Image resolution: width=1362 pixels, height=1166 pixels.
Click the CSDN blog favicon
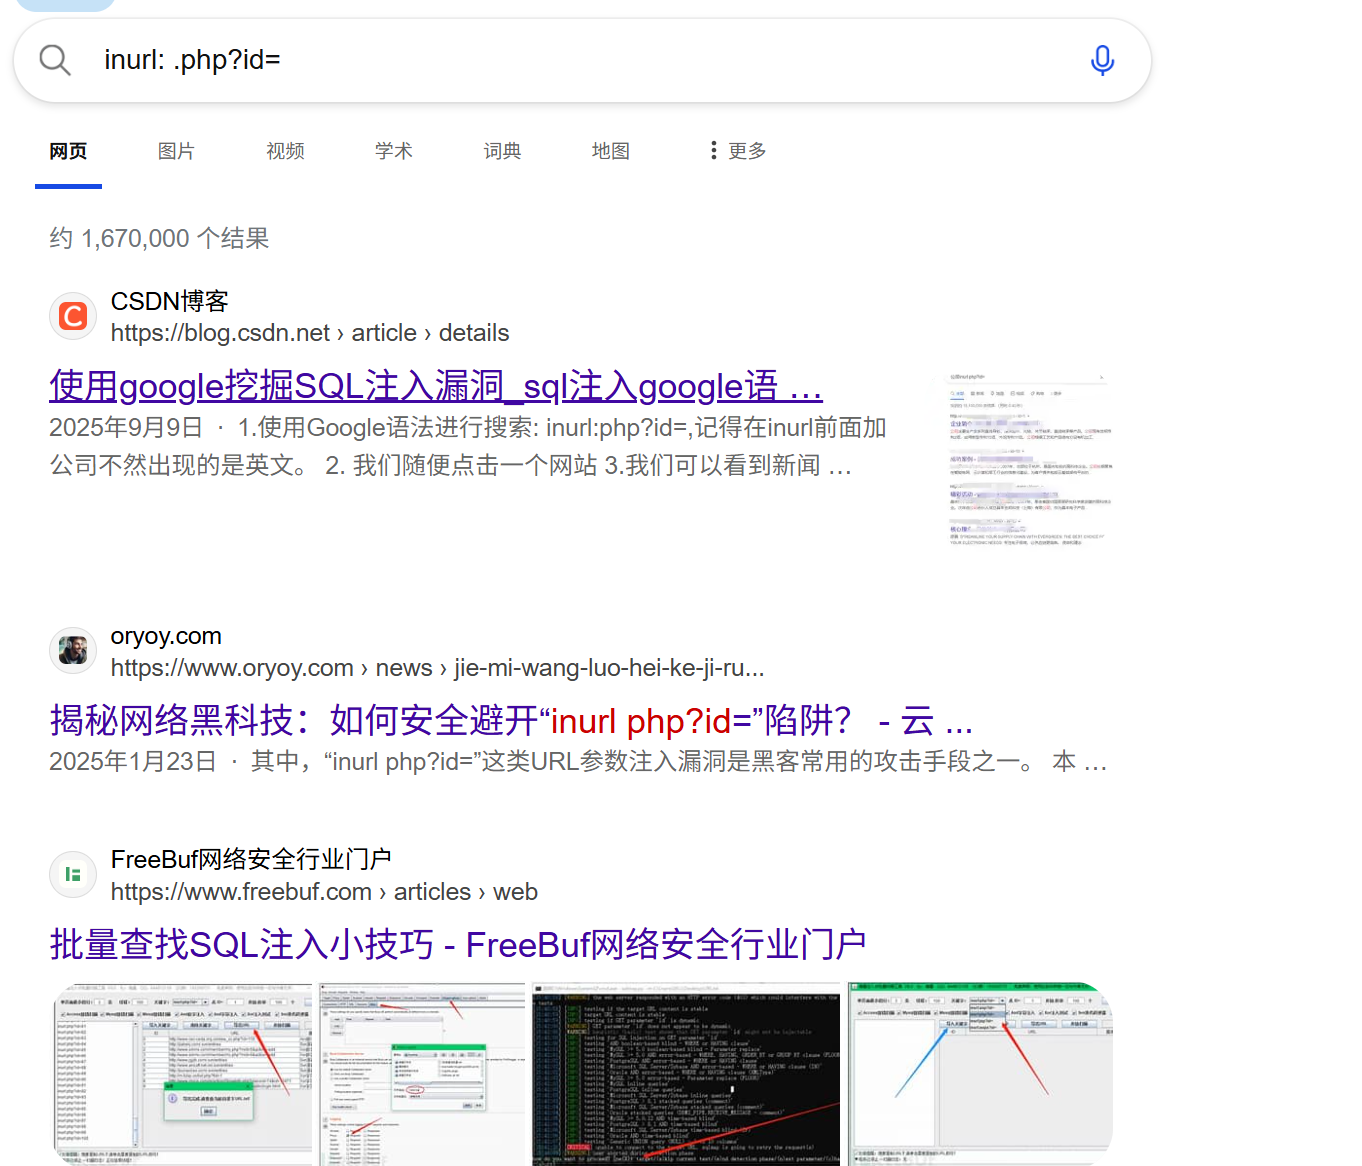pos(72,315)
